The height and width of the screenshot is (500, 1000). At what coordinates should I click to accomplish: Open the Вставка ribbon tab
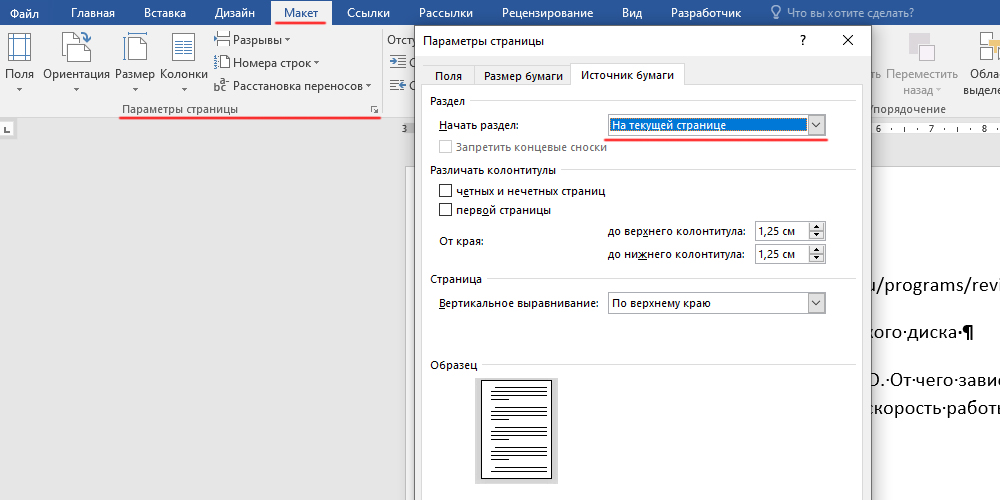click(x=163, y=13)
